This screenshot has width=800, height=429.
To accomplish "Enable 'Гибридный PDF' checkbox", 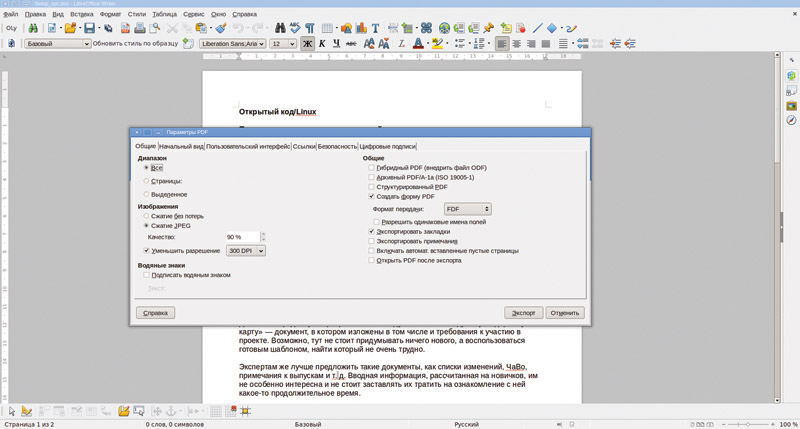I will pyautogui.click(x=371, y=168).
